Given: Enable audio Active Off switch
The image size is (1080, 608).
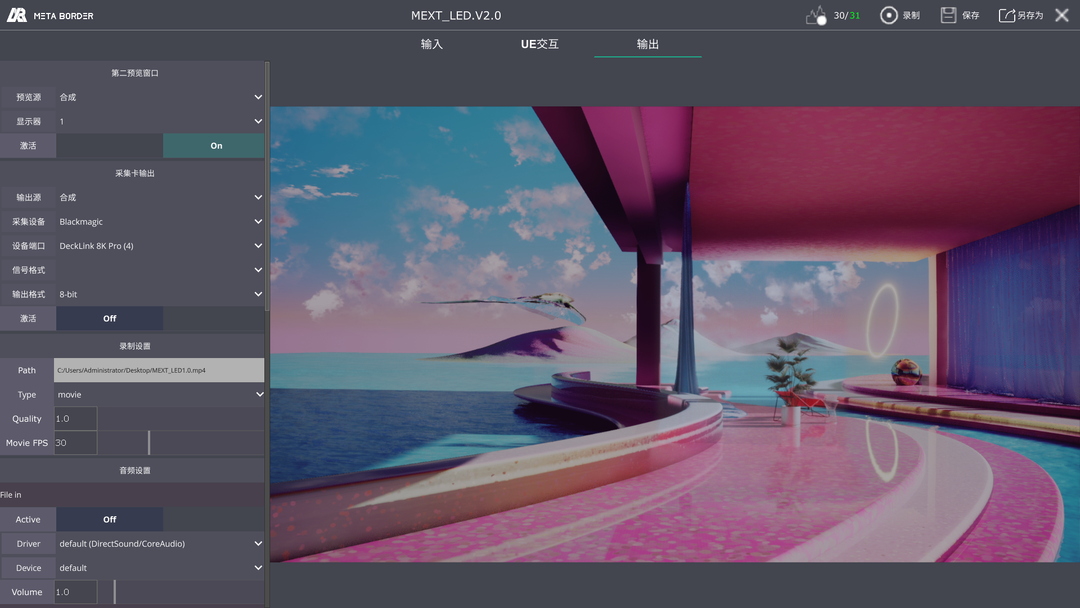Looking at the screenshot, I should pos(110,519).
